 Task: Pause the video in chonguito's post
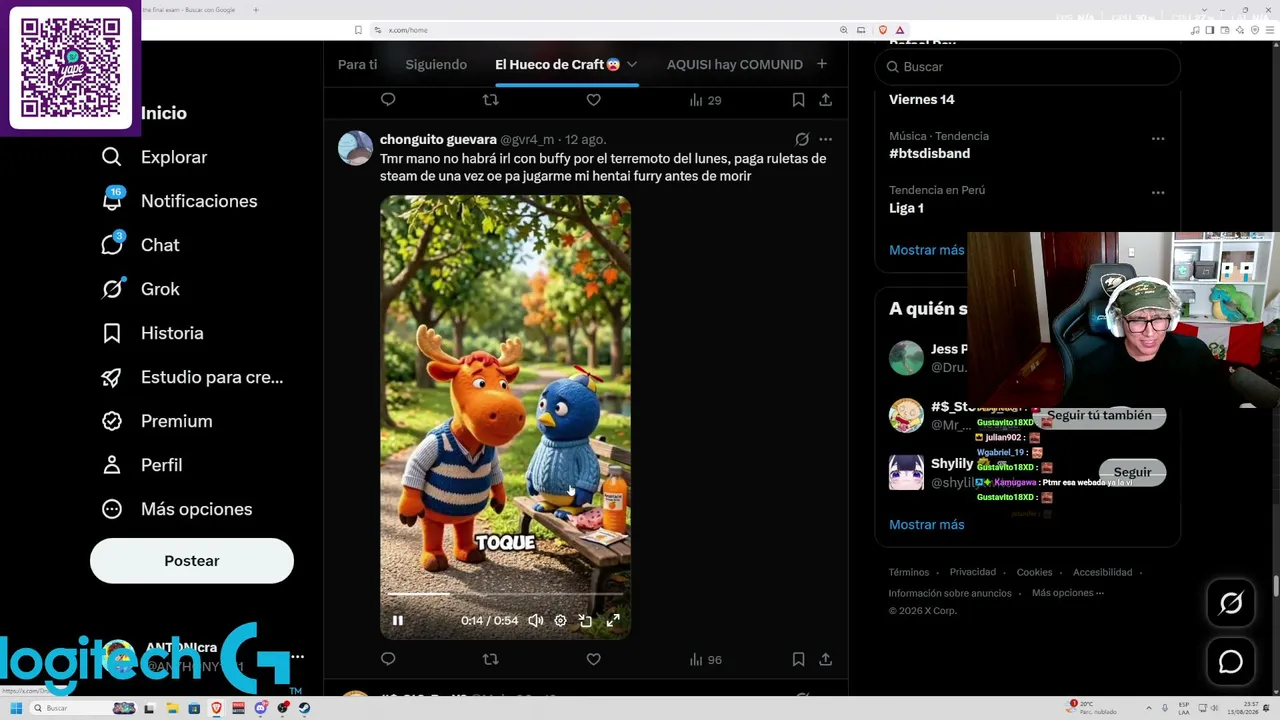click(x=398, y=620)
